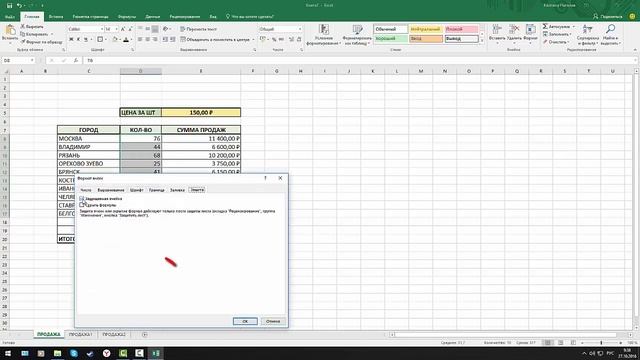
Task: Switch to the Review (Рецензирование) ribbon tab
Action: coord(184,17)
